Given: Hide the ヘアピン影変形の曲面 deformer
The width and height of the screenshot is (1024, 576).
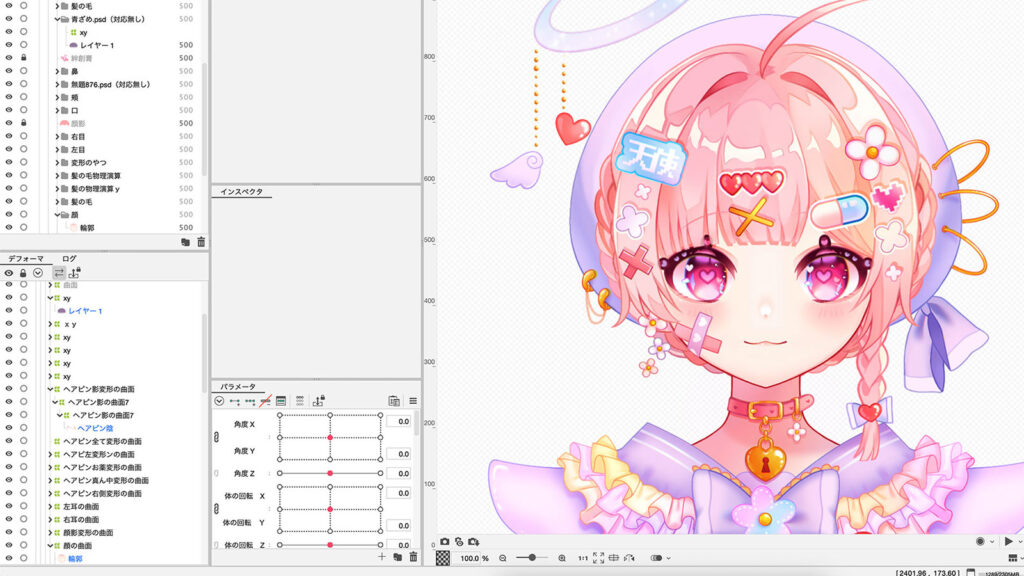Looking at the screenshot, I should click(8, 389).
